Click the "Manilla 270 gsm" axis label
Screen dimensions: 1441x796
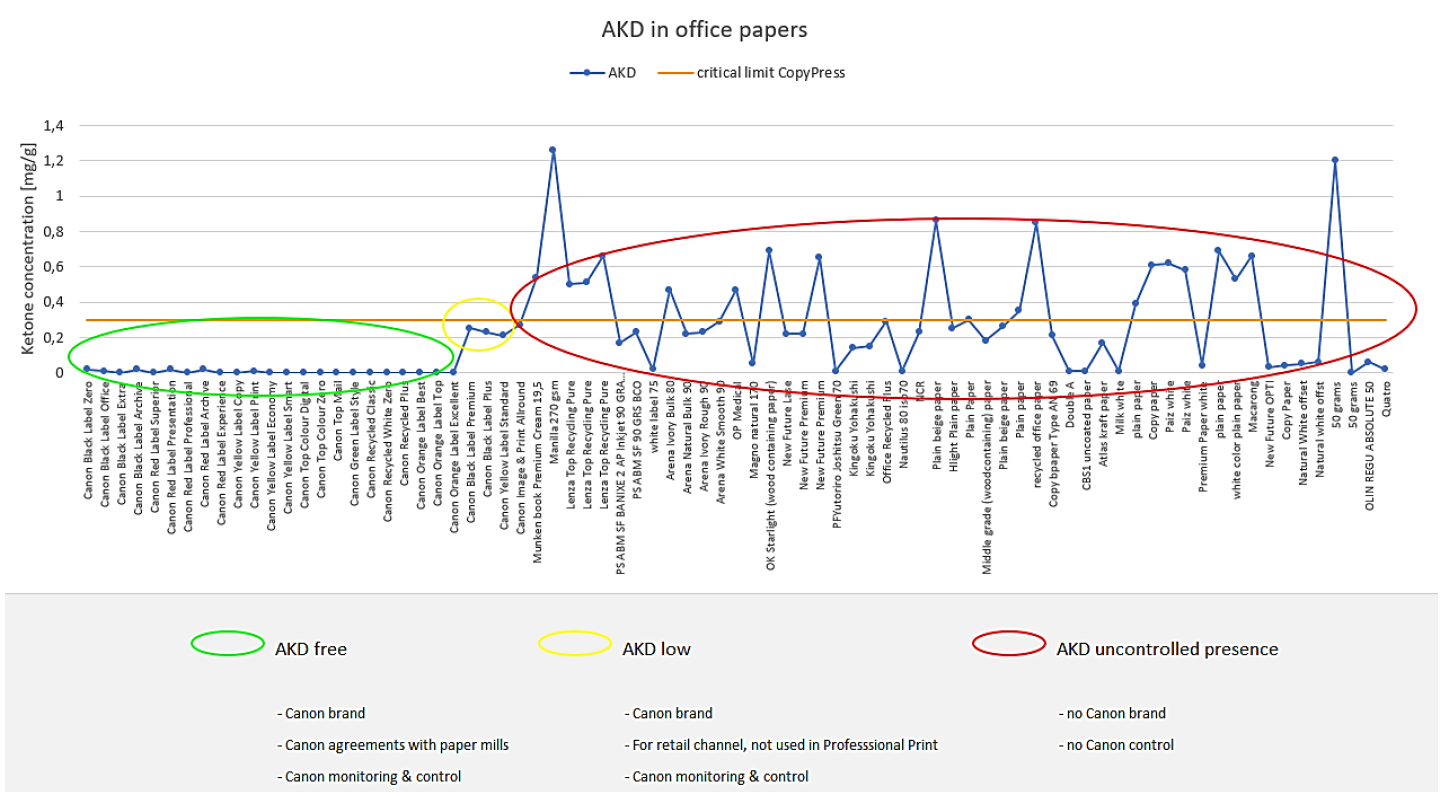point(554,421)
